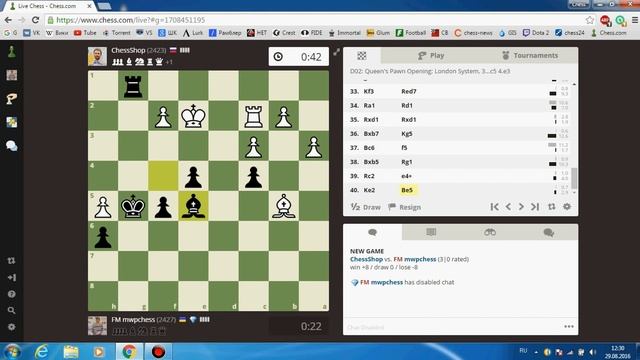Open the binoculars watch tab
Viewport: 640px width, 360px height.
tap(490, 232)
